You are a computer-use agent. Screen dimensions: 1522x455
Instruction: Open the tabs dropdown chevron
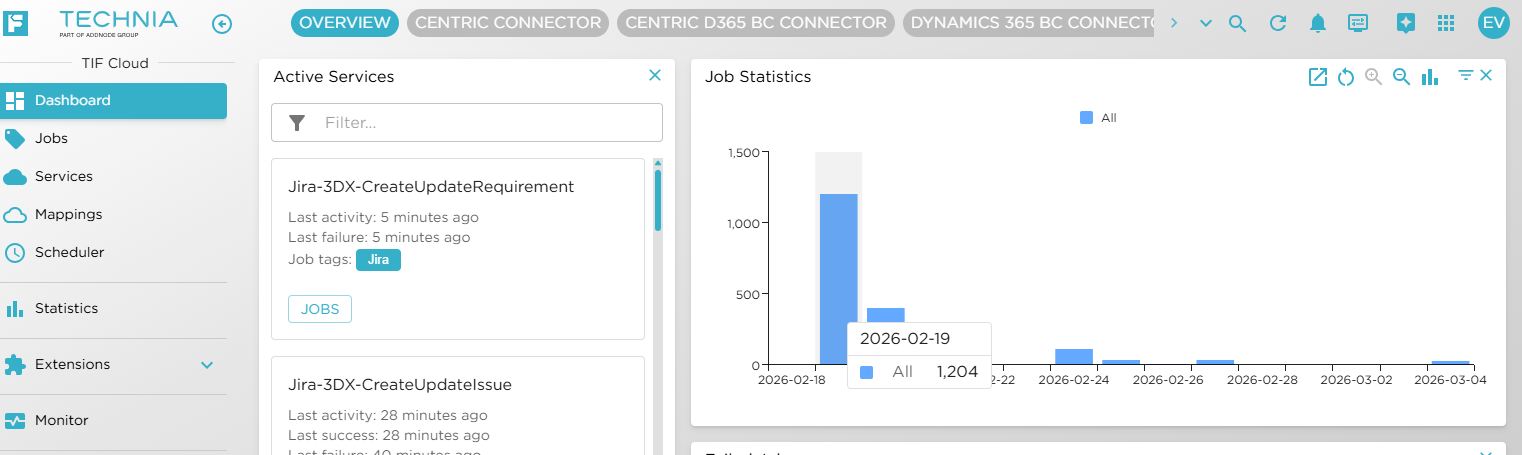1206,23
